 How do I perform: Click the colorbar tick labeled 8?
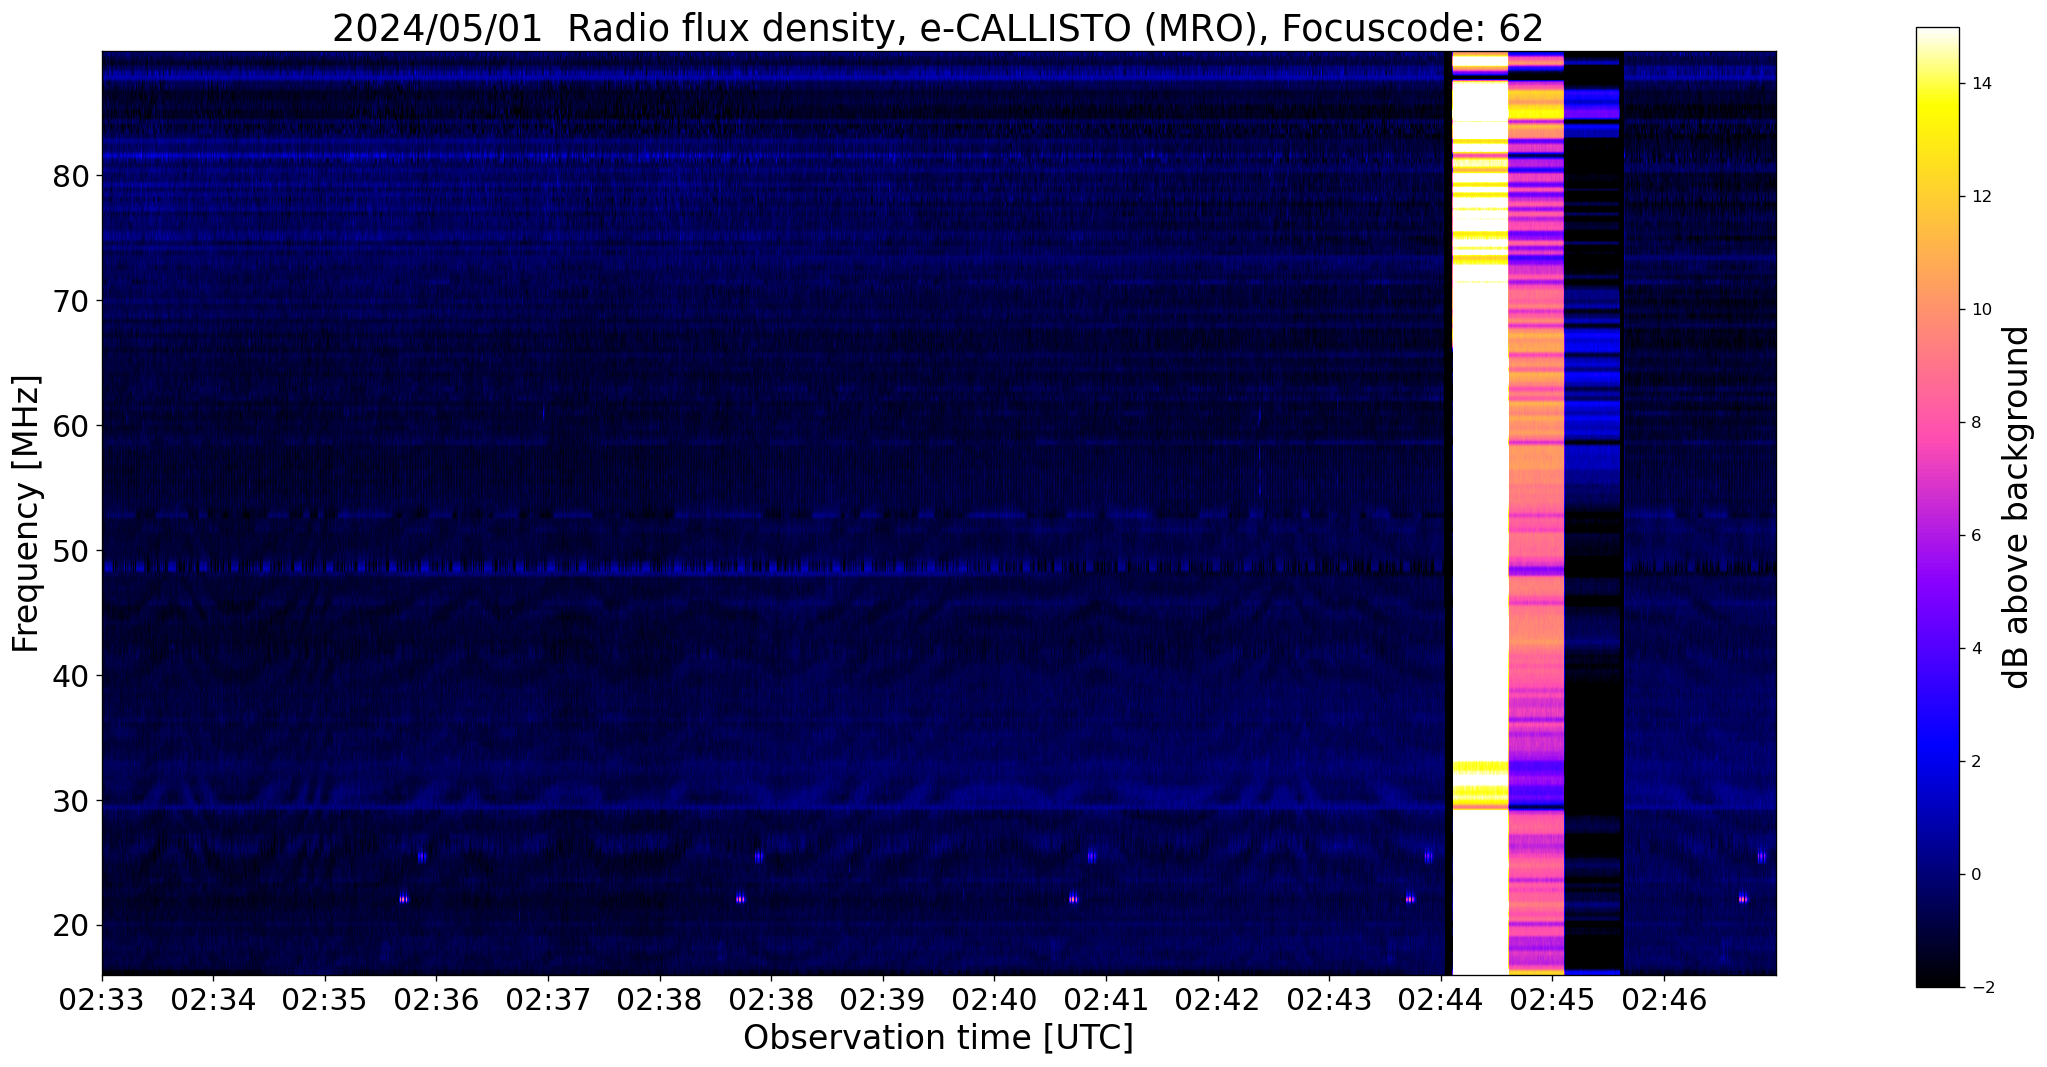click(1975, 423)
